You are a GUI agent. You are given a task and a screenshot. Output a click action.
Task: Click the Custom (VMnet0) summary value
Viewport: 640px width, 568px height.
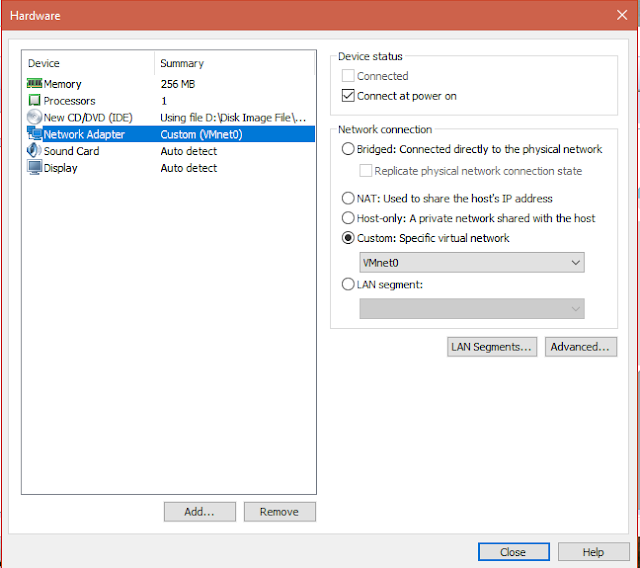tap(201, 134)
